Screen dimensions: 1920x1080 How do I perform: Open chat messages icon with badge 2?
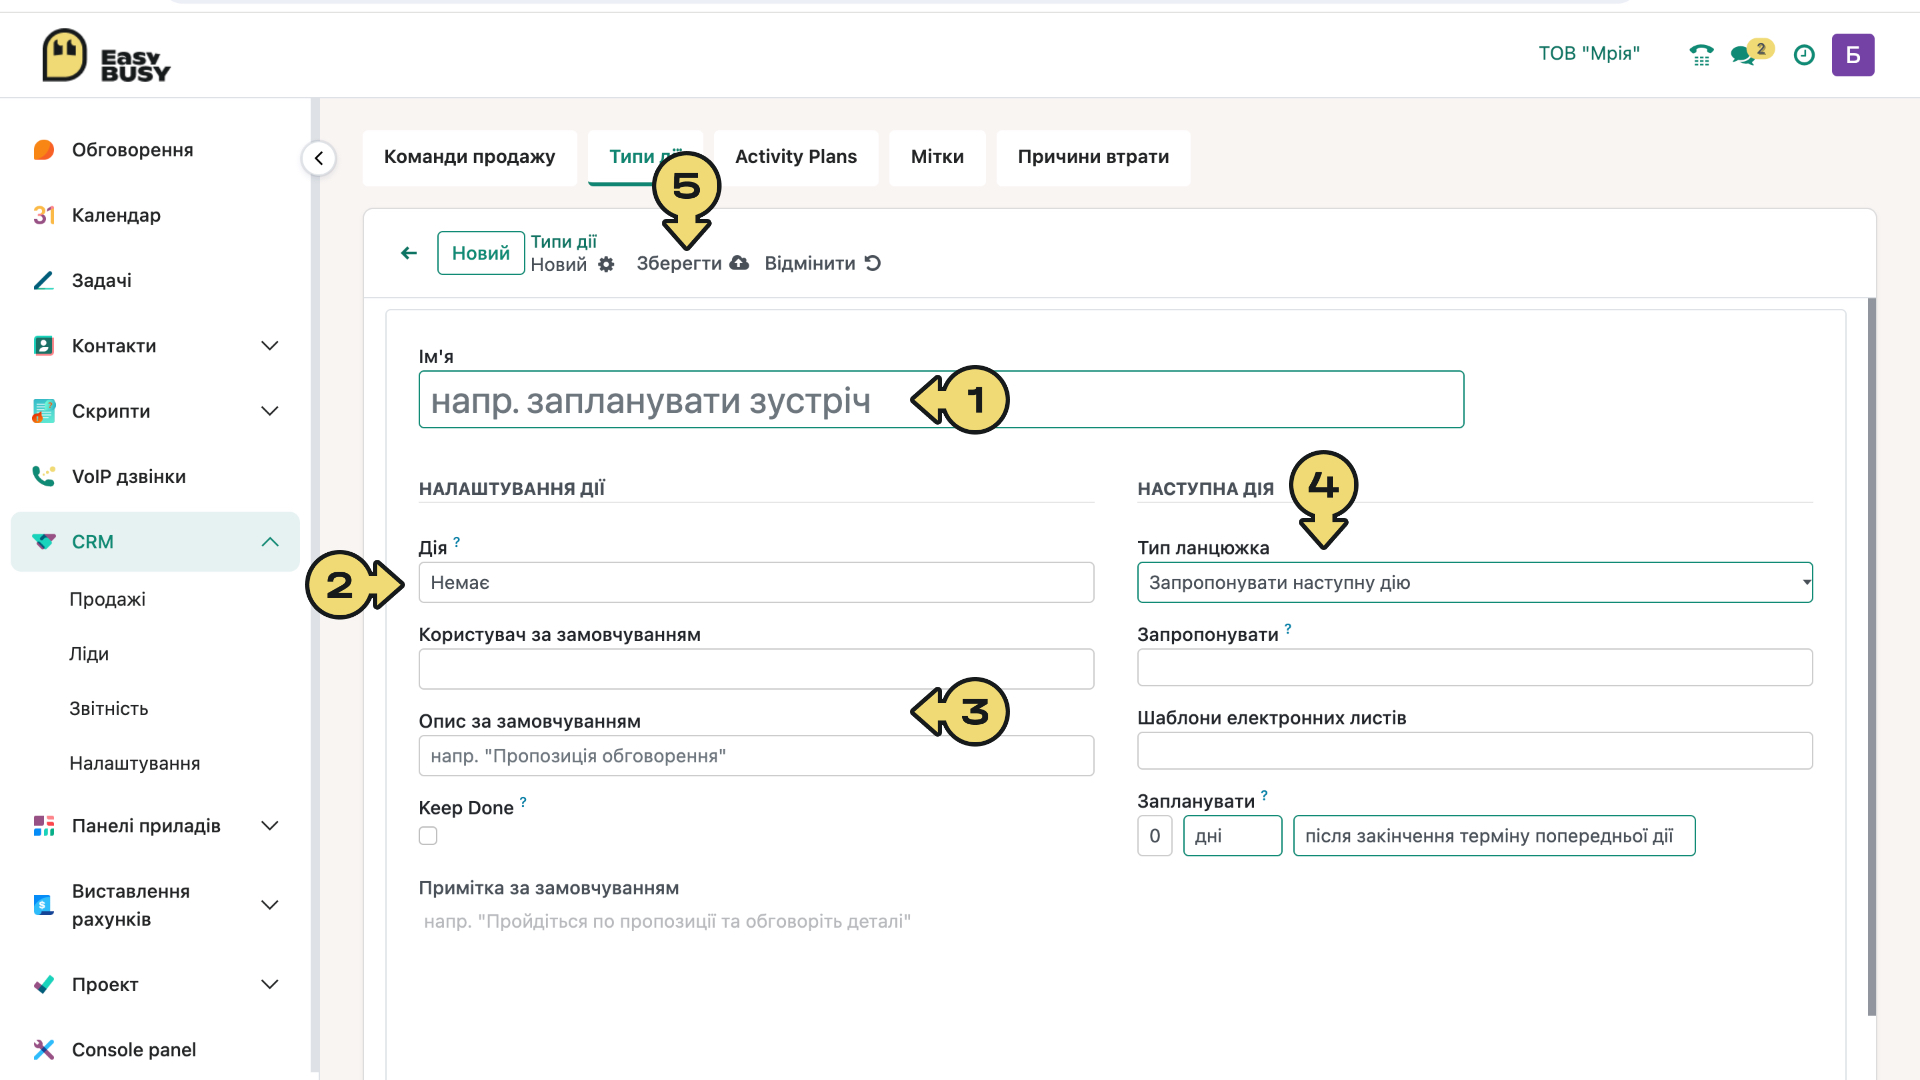[x=1750, y=53]
